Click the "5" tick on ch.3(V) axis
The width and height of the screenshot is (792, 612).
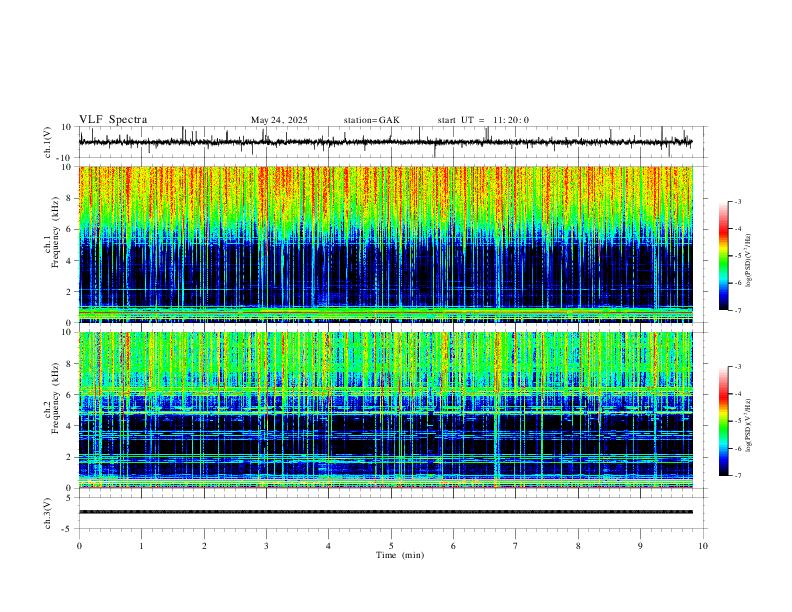[70, 498]
